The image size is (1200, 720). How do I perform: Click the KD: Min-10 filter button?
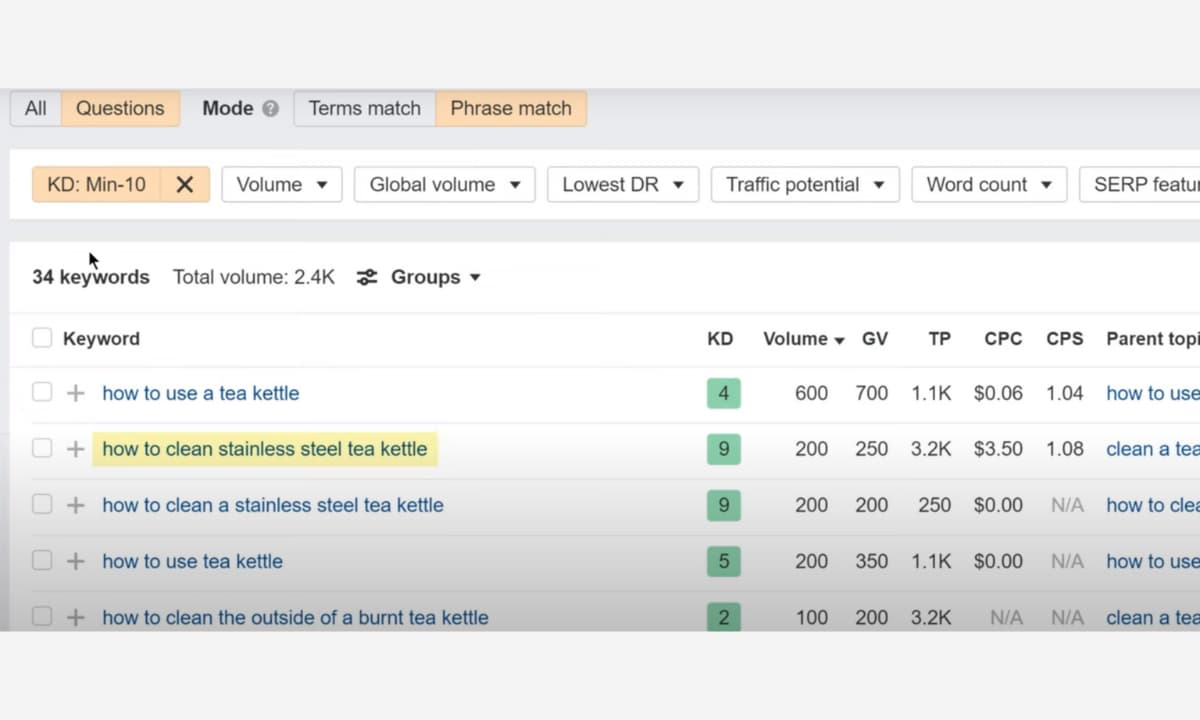96,185
